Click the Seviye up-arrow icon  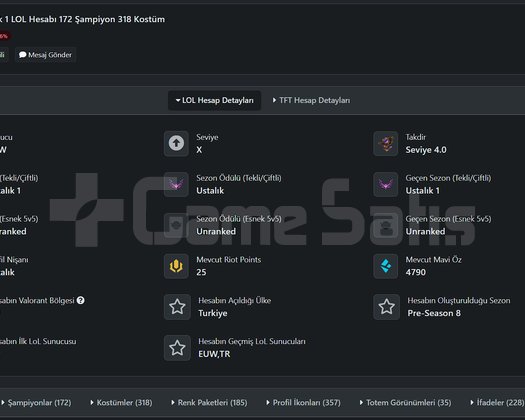pos(176,144)
